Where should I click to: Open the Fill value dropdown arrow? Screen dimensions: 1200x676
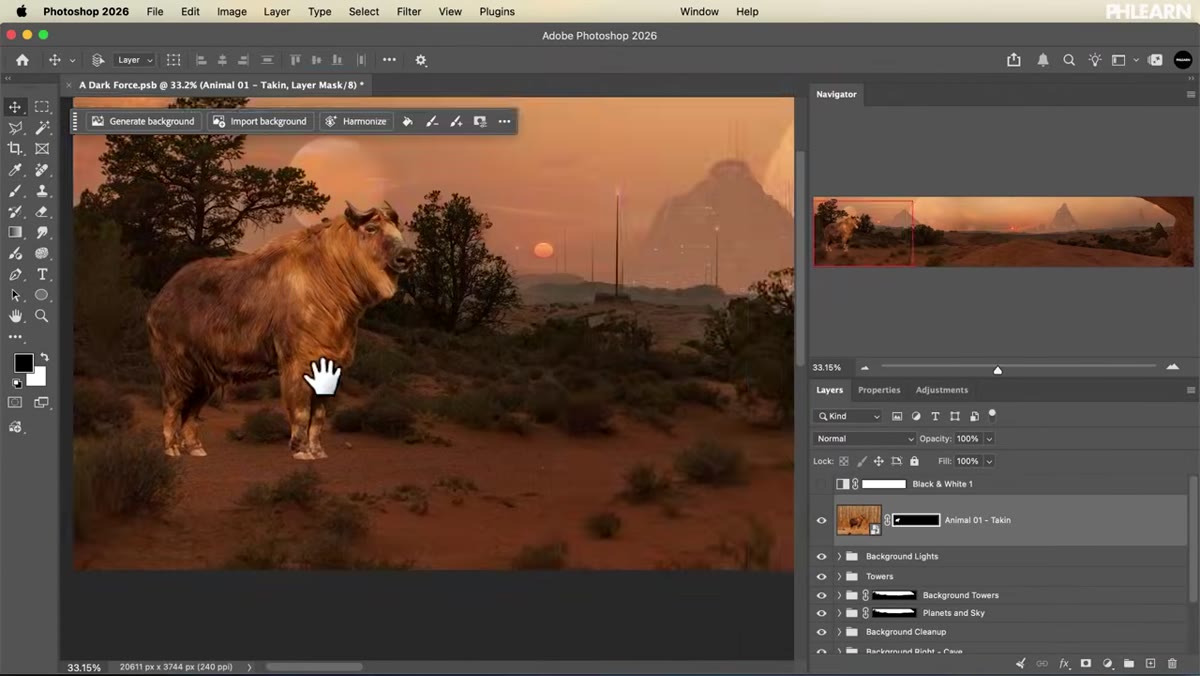pos(989,461)
